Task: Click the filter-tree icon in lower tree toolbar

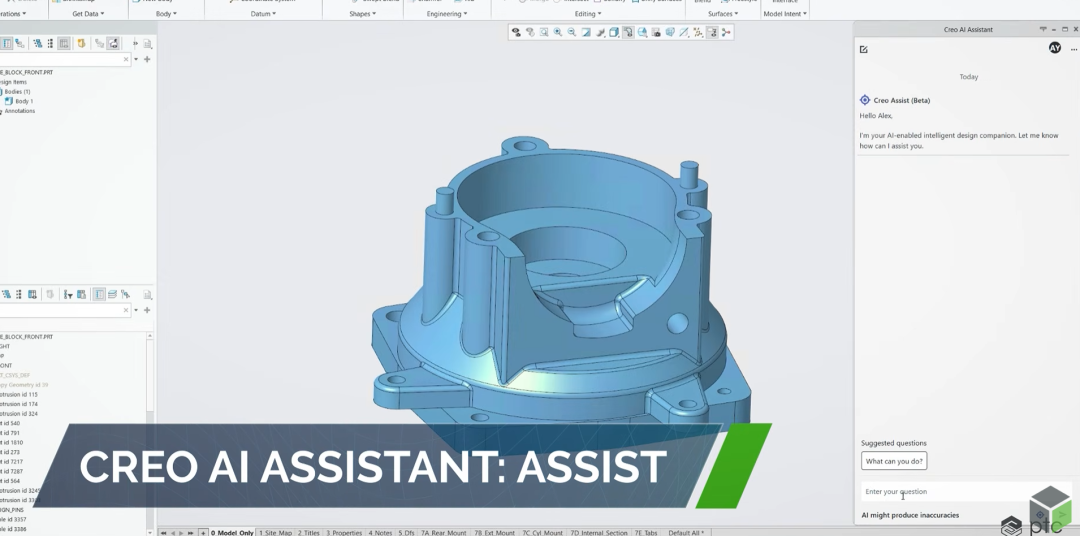Action: pos(68,294)
